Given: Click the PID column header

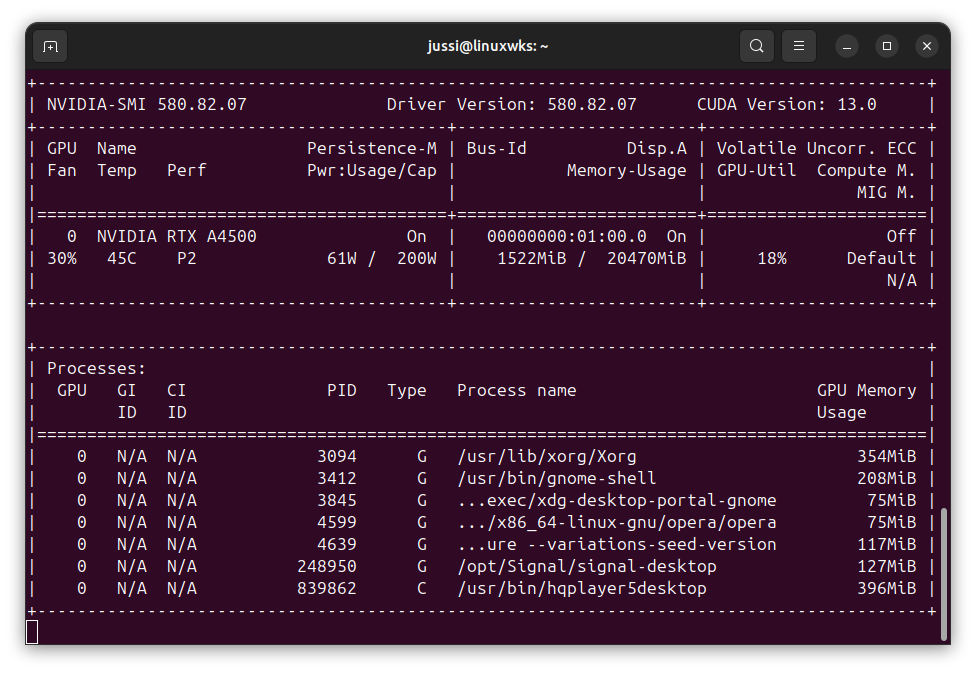Looking at the screenshot, I should [342, 390].
